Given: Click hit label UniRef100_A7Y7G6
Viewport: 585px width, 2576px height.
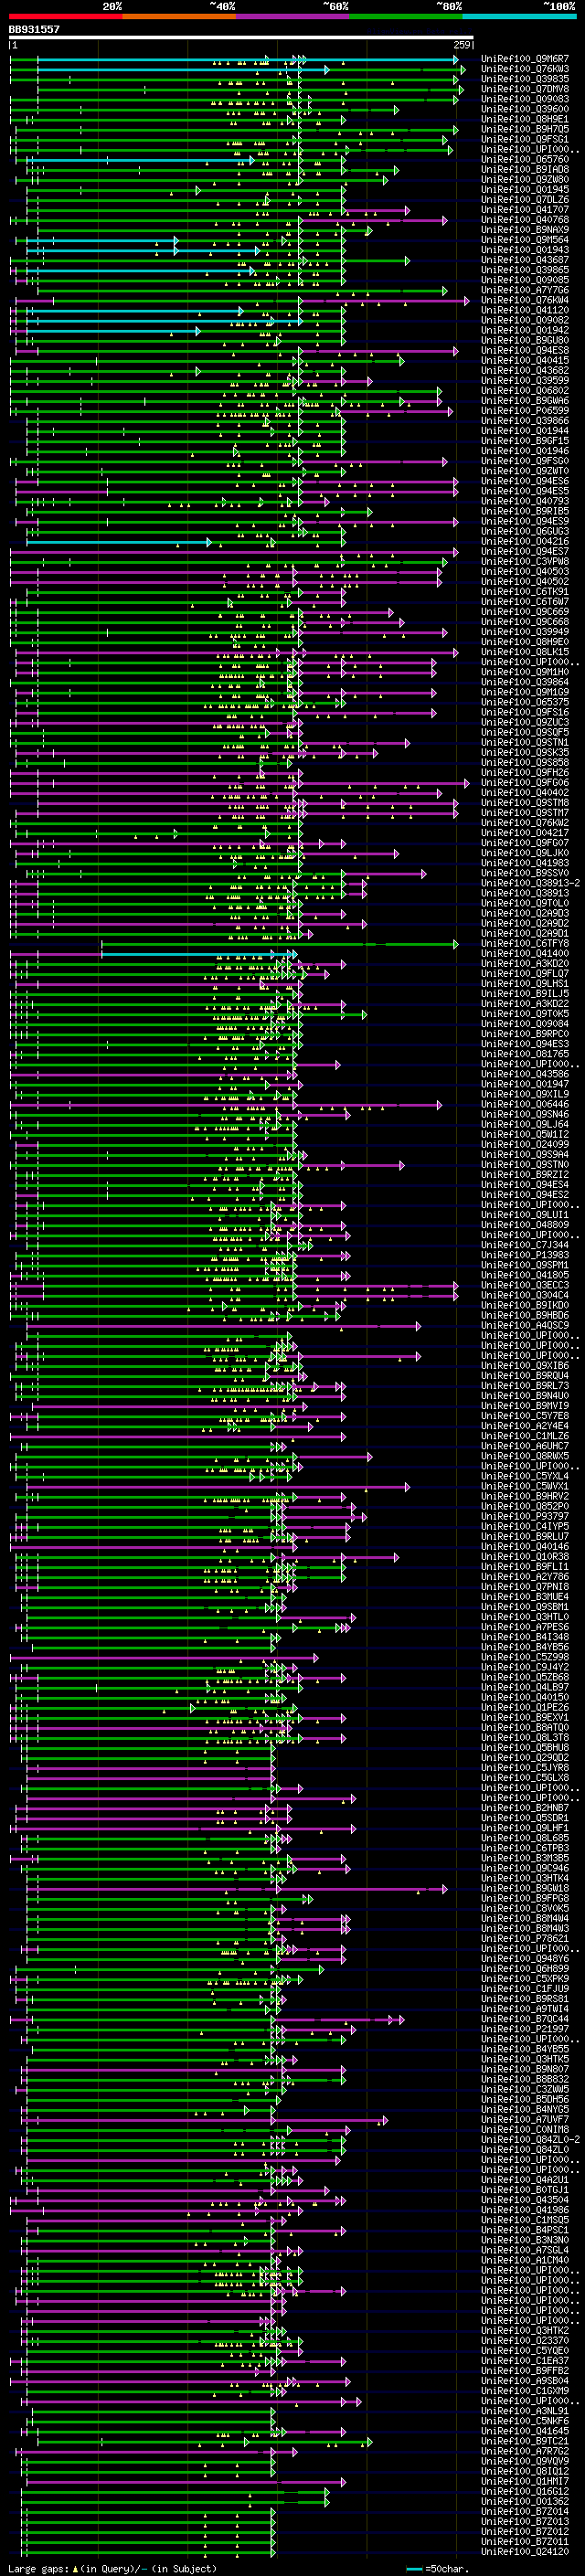Looking at the screenshot, I should pyautogui.click(x=525, y=290).
